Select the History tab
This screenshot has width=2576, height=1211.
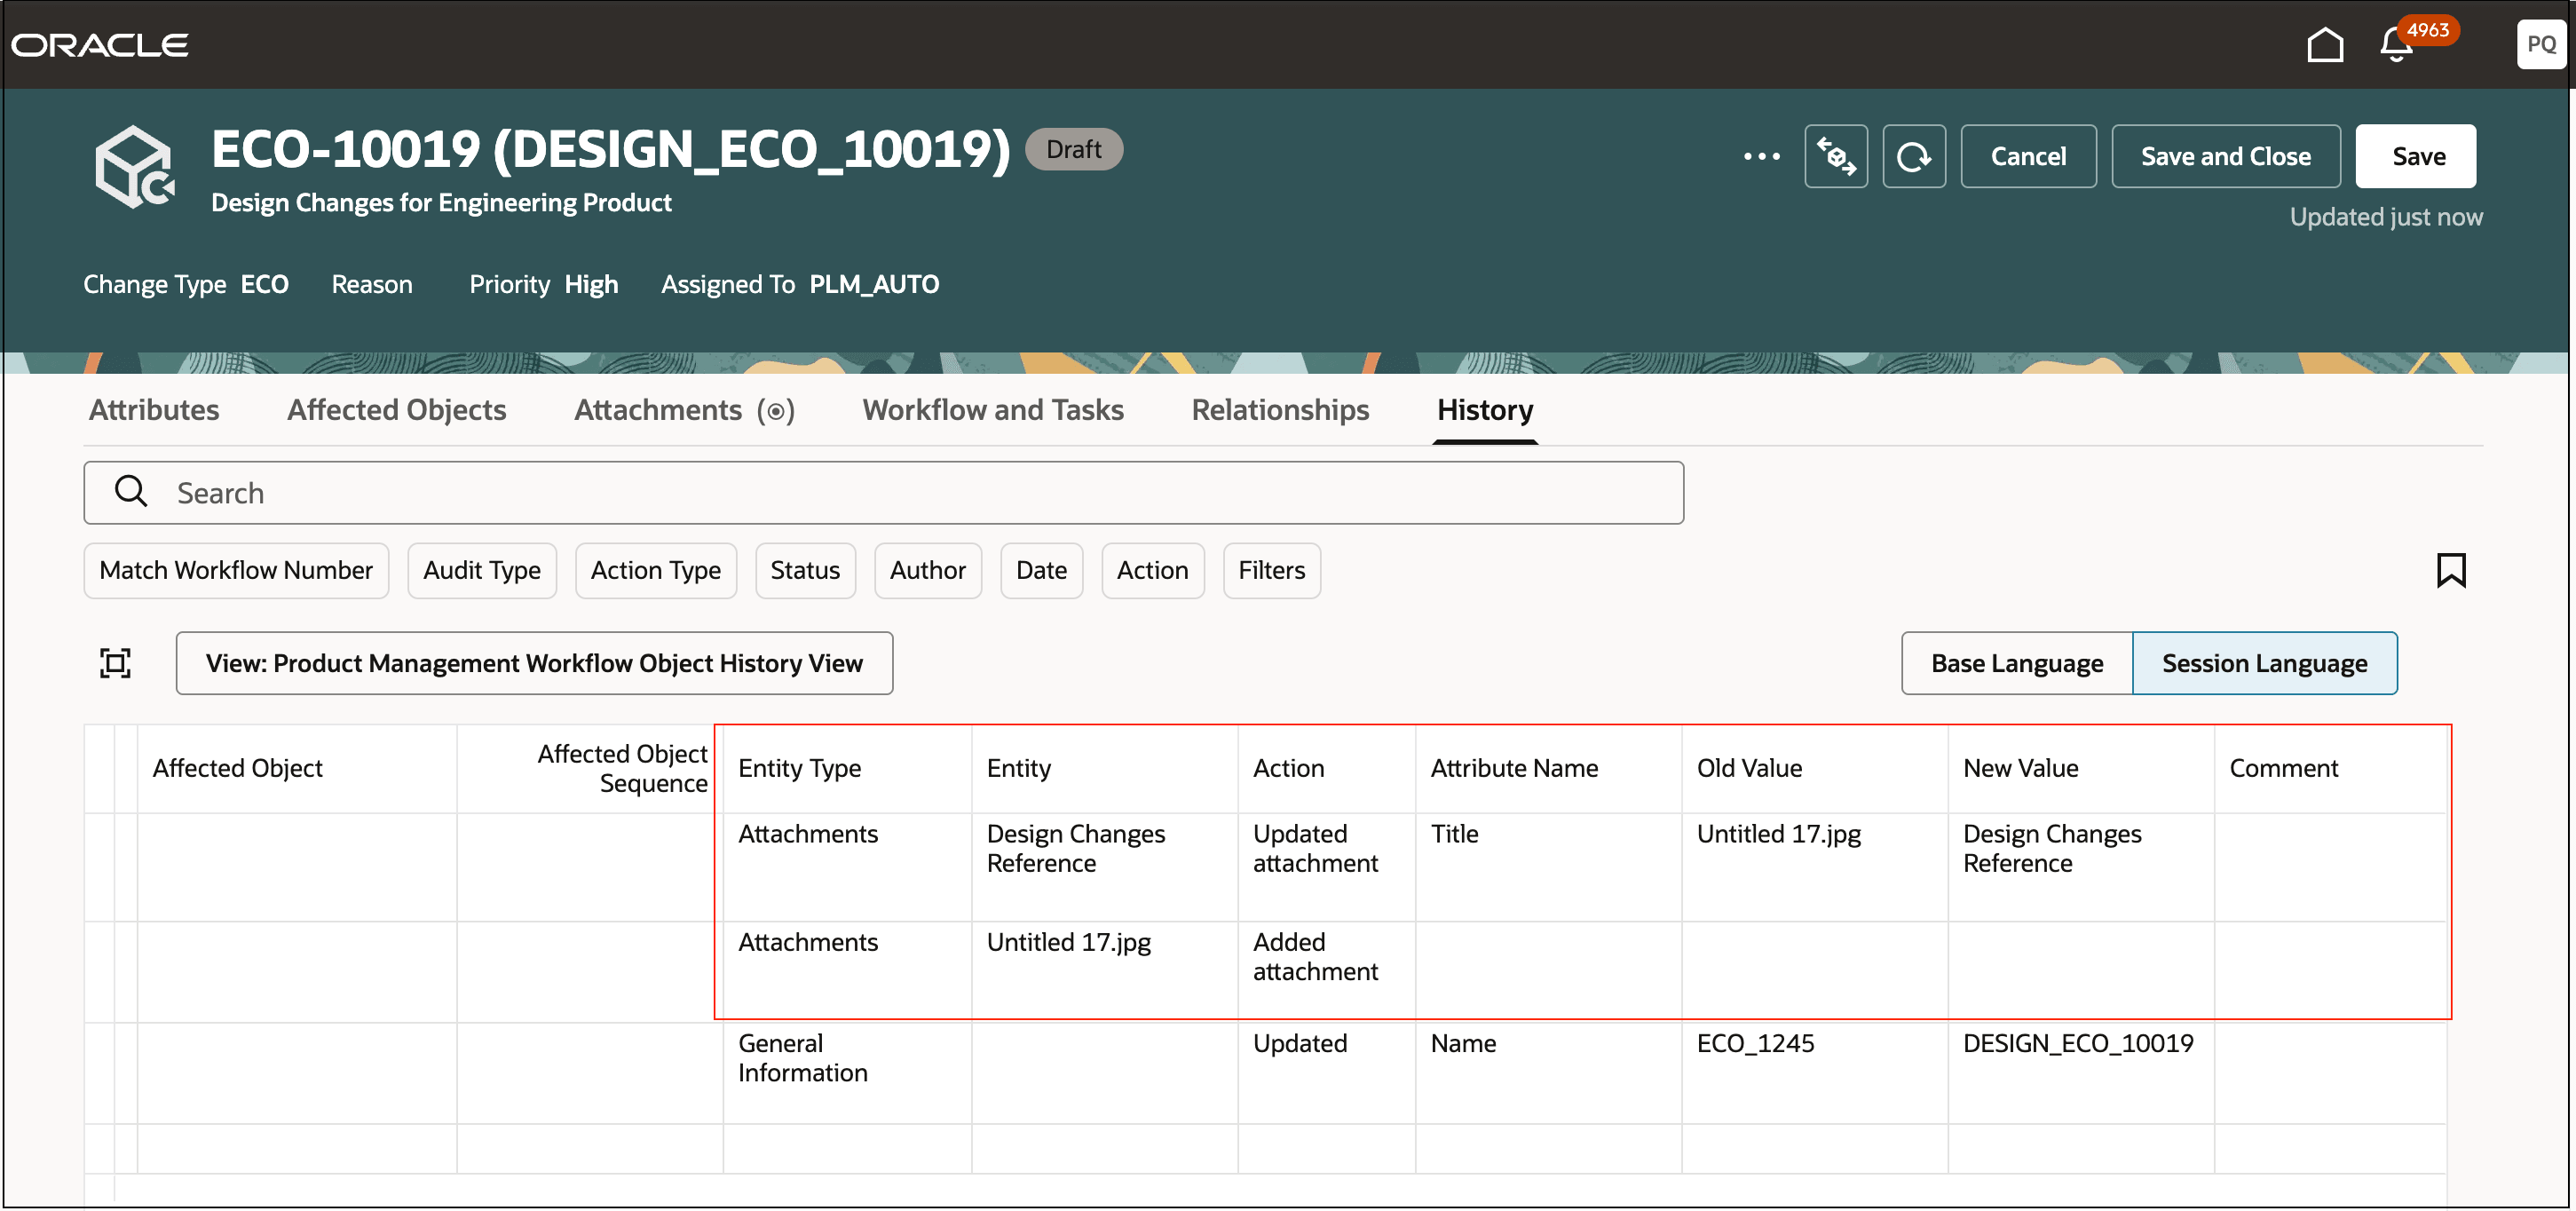tap(1484, 410)
